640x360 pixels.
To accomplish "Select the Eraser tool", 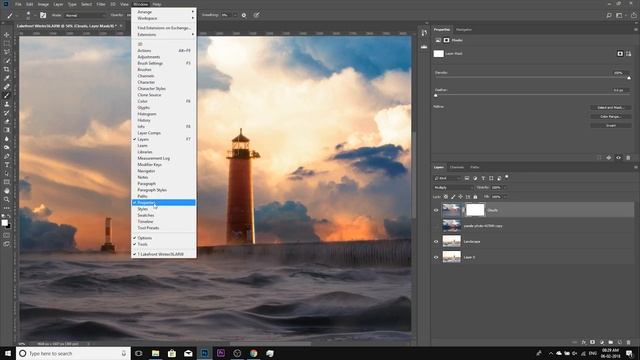I will 7,121.
